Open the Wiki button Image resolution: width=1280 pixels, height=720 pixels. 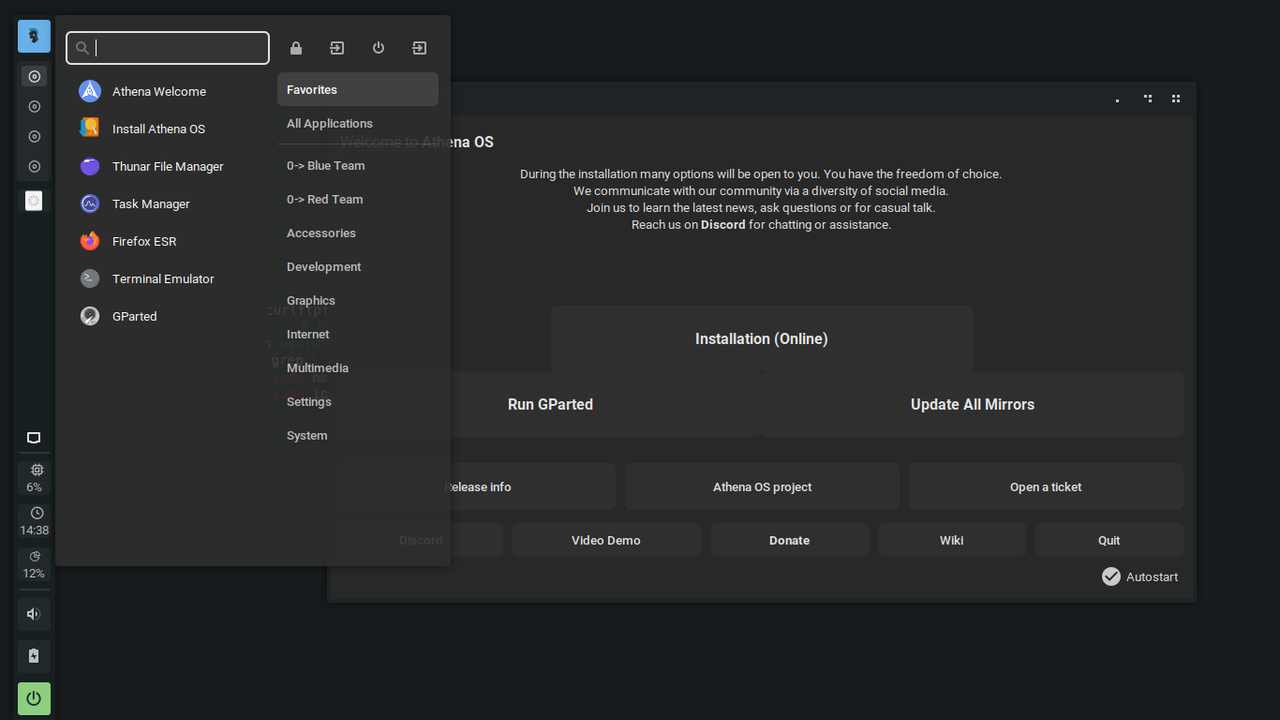(951, 540)
